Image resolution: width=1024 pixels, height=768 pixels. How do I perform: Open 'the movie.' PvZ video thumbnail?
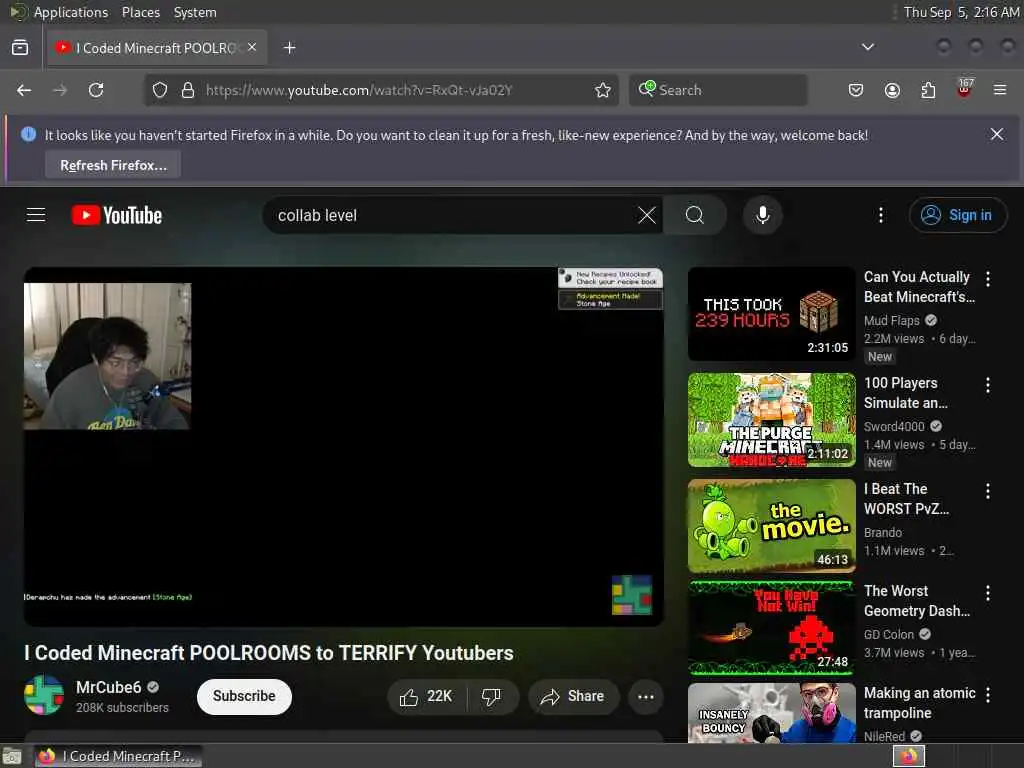point(771,526)
